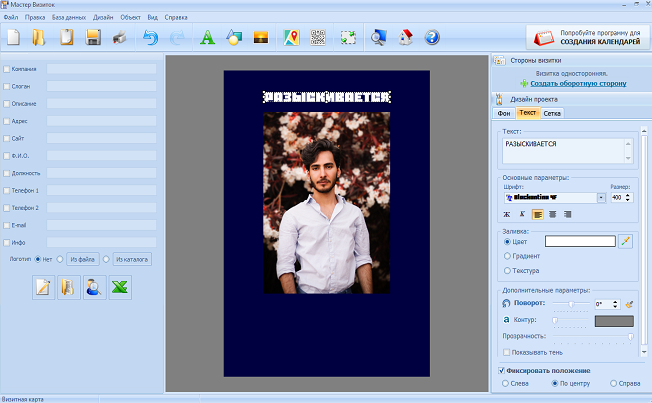Open the Правка menu

pyautogui.click(x=35, y=17)
